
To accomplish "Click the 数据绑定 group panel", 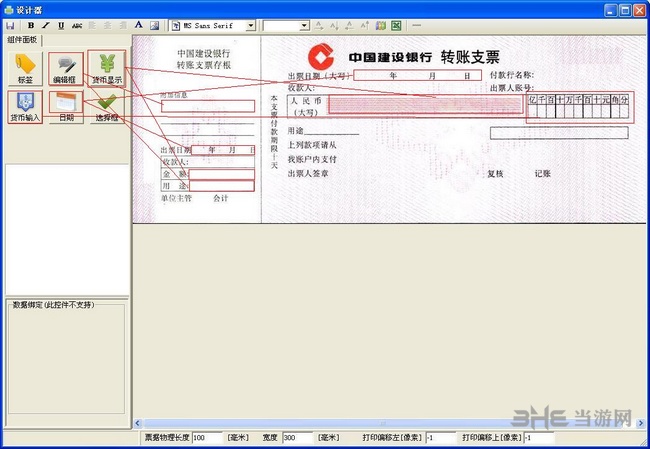I will pos(66,359).
